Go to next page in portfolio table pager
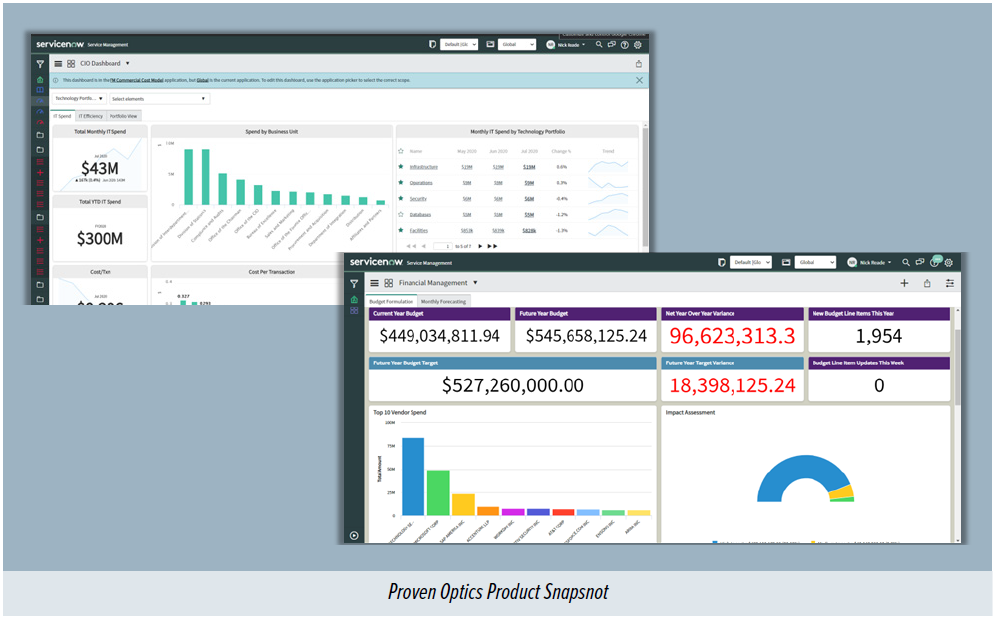997x619 pixels. click(480, 246)
